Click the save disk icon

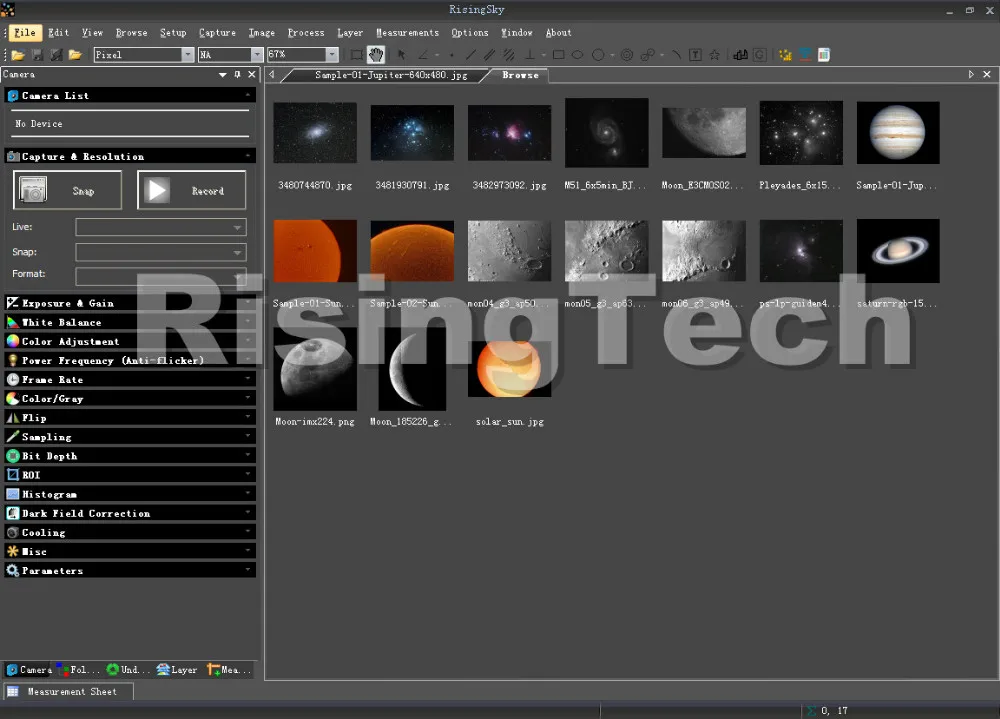(37, 55)
